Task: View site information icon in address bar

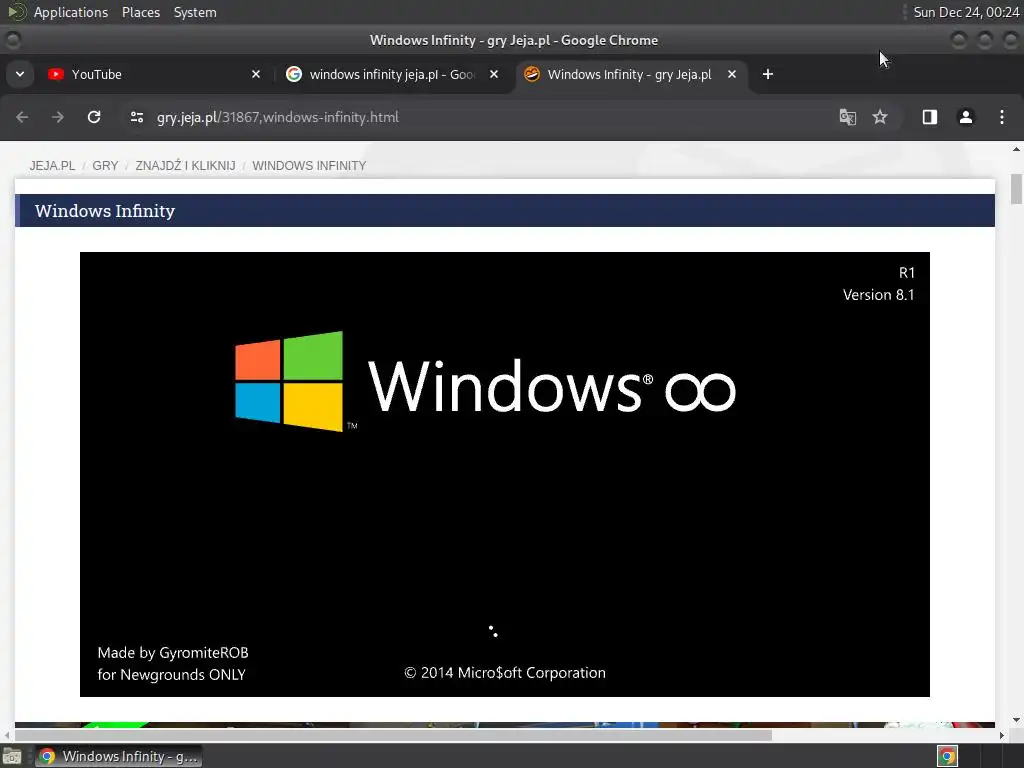Action: pyautogui.click(x=136, y=117)
